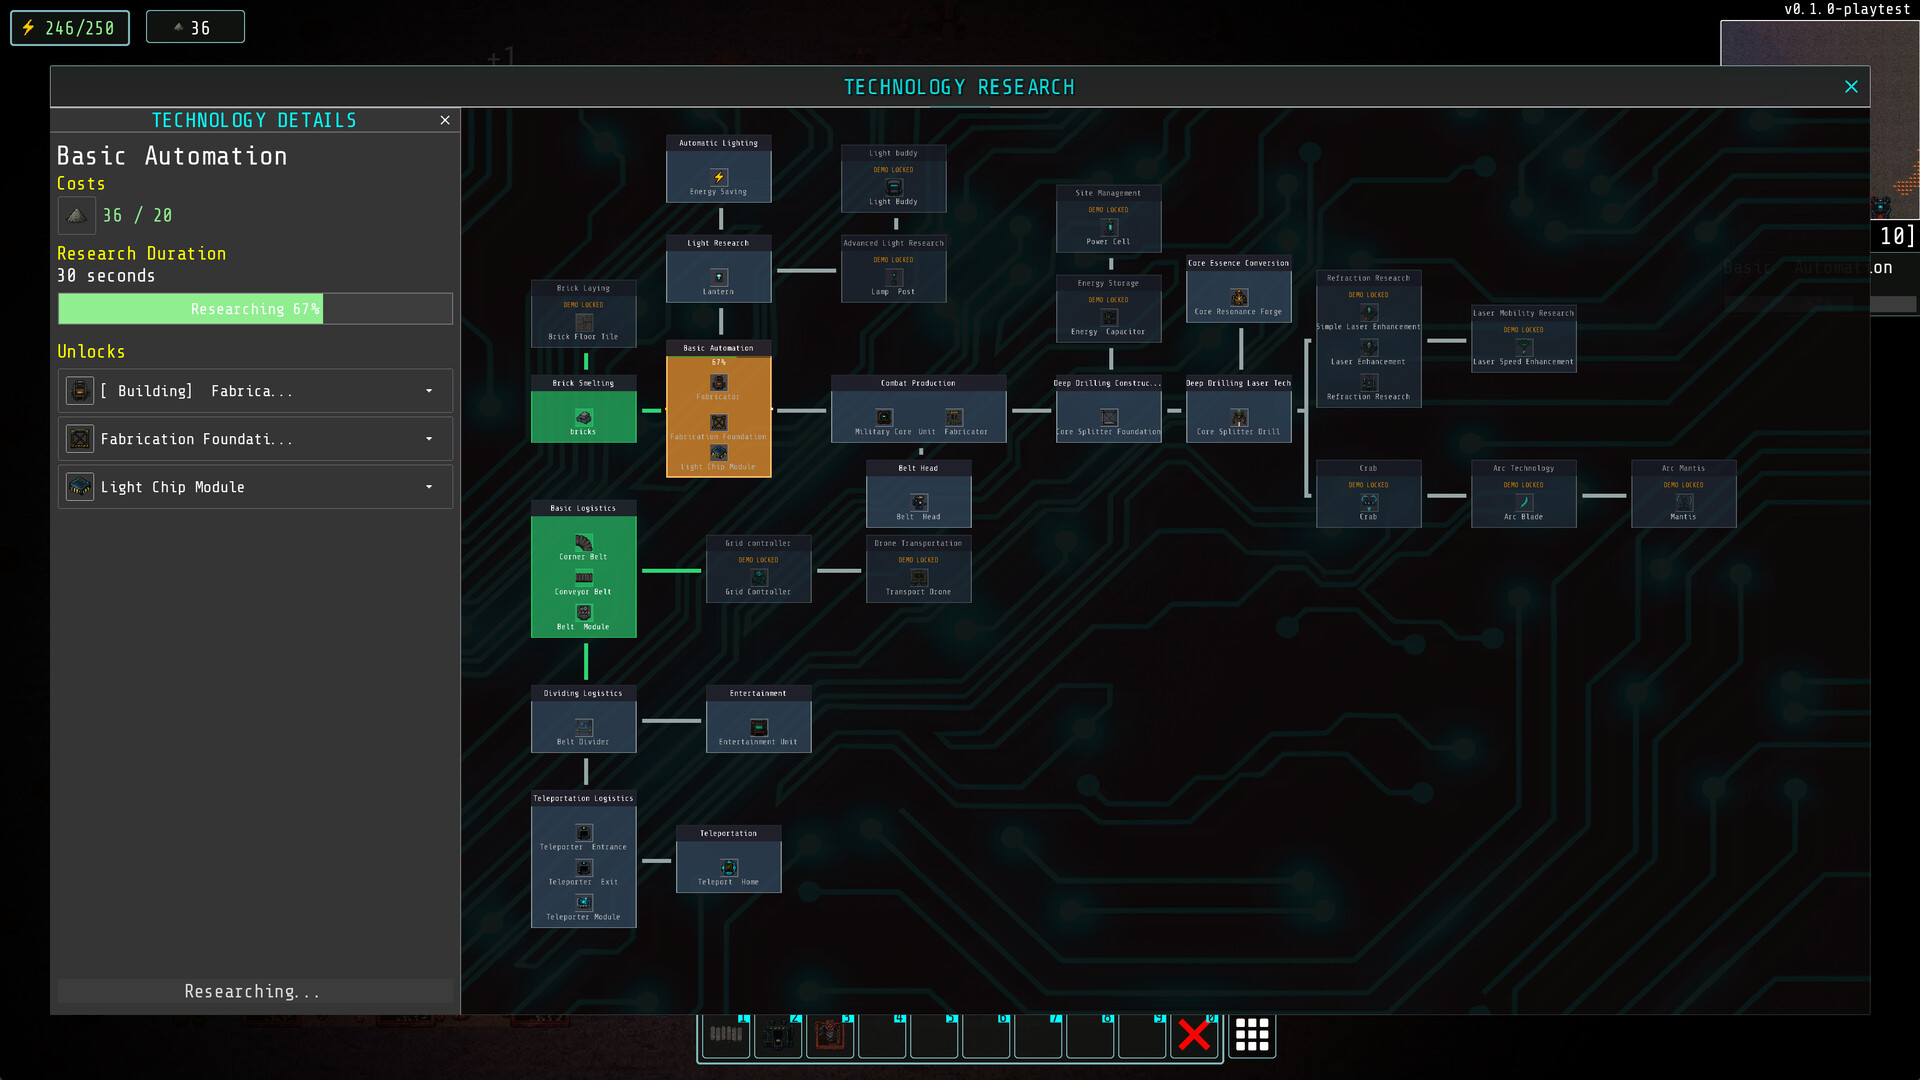Expand the Fabrication Foundation unlock entry
The image size is (1920, 1080).
click(x=428, y=438)
